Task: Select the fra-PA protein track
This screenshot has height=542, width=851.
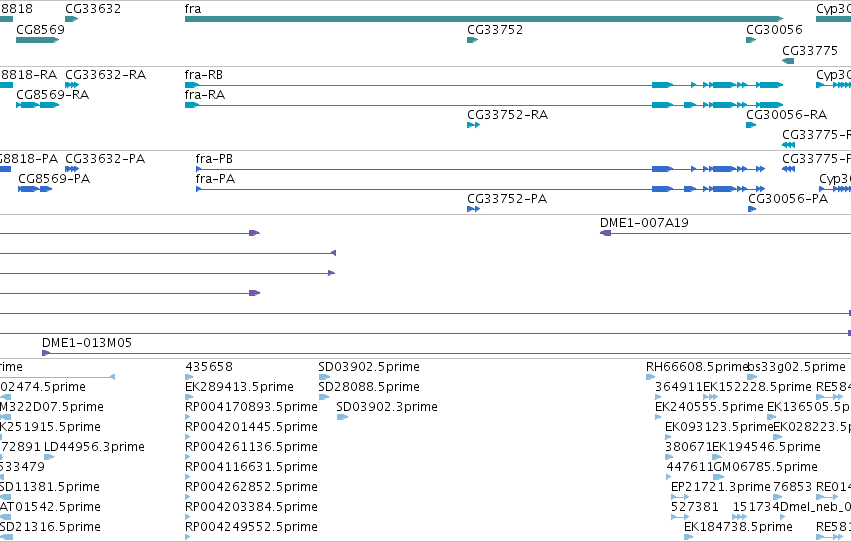Action: tap(481, 189)
